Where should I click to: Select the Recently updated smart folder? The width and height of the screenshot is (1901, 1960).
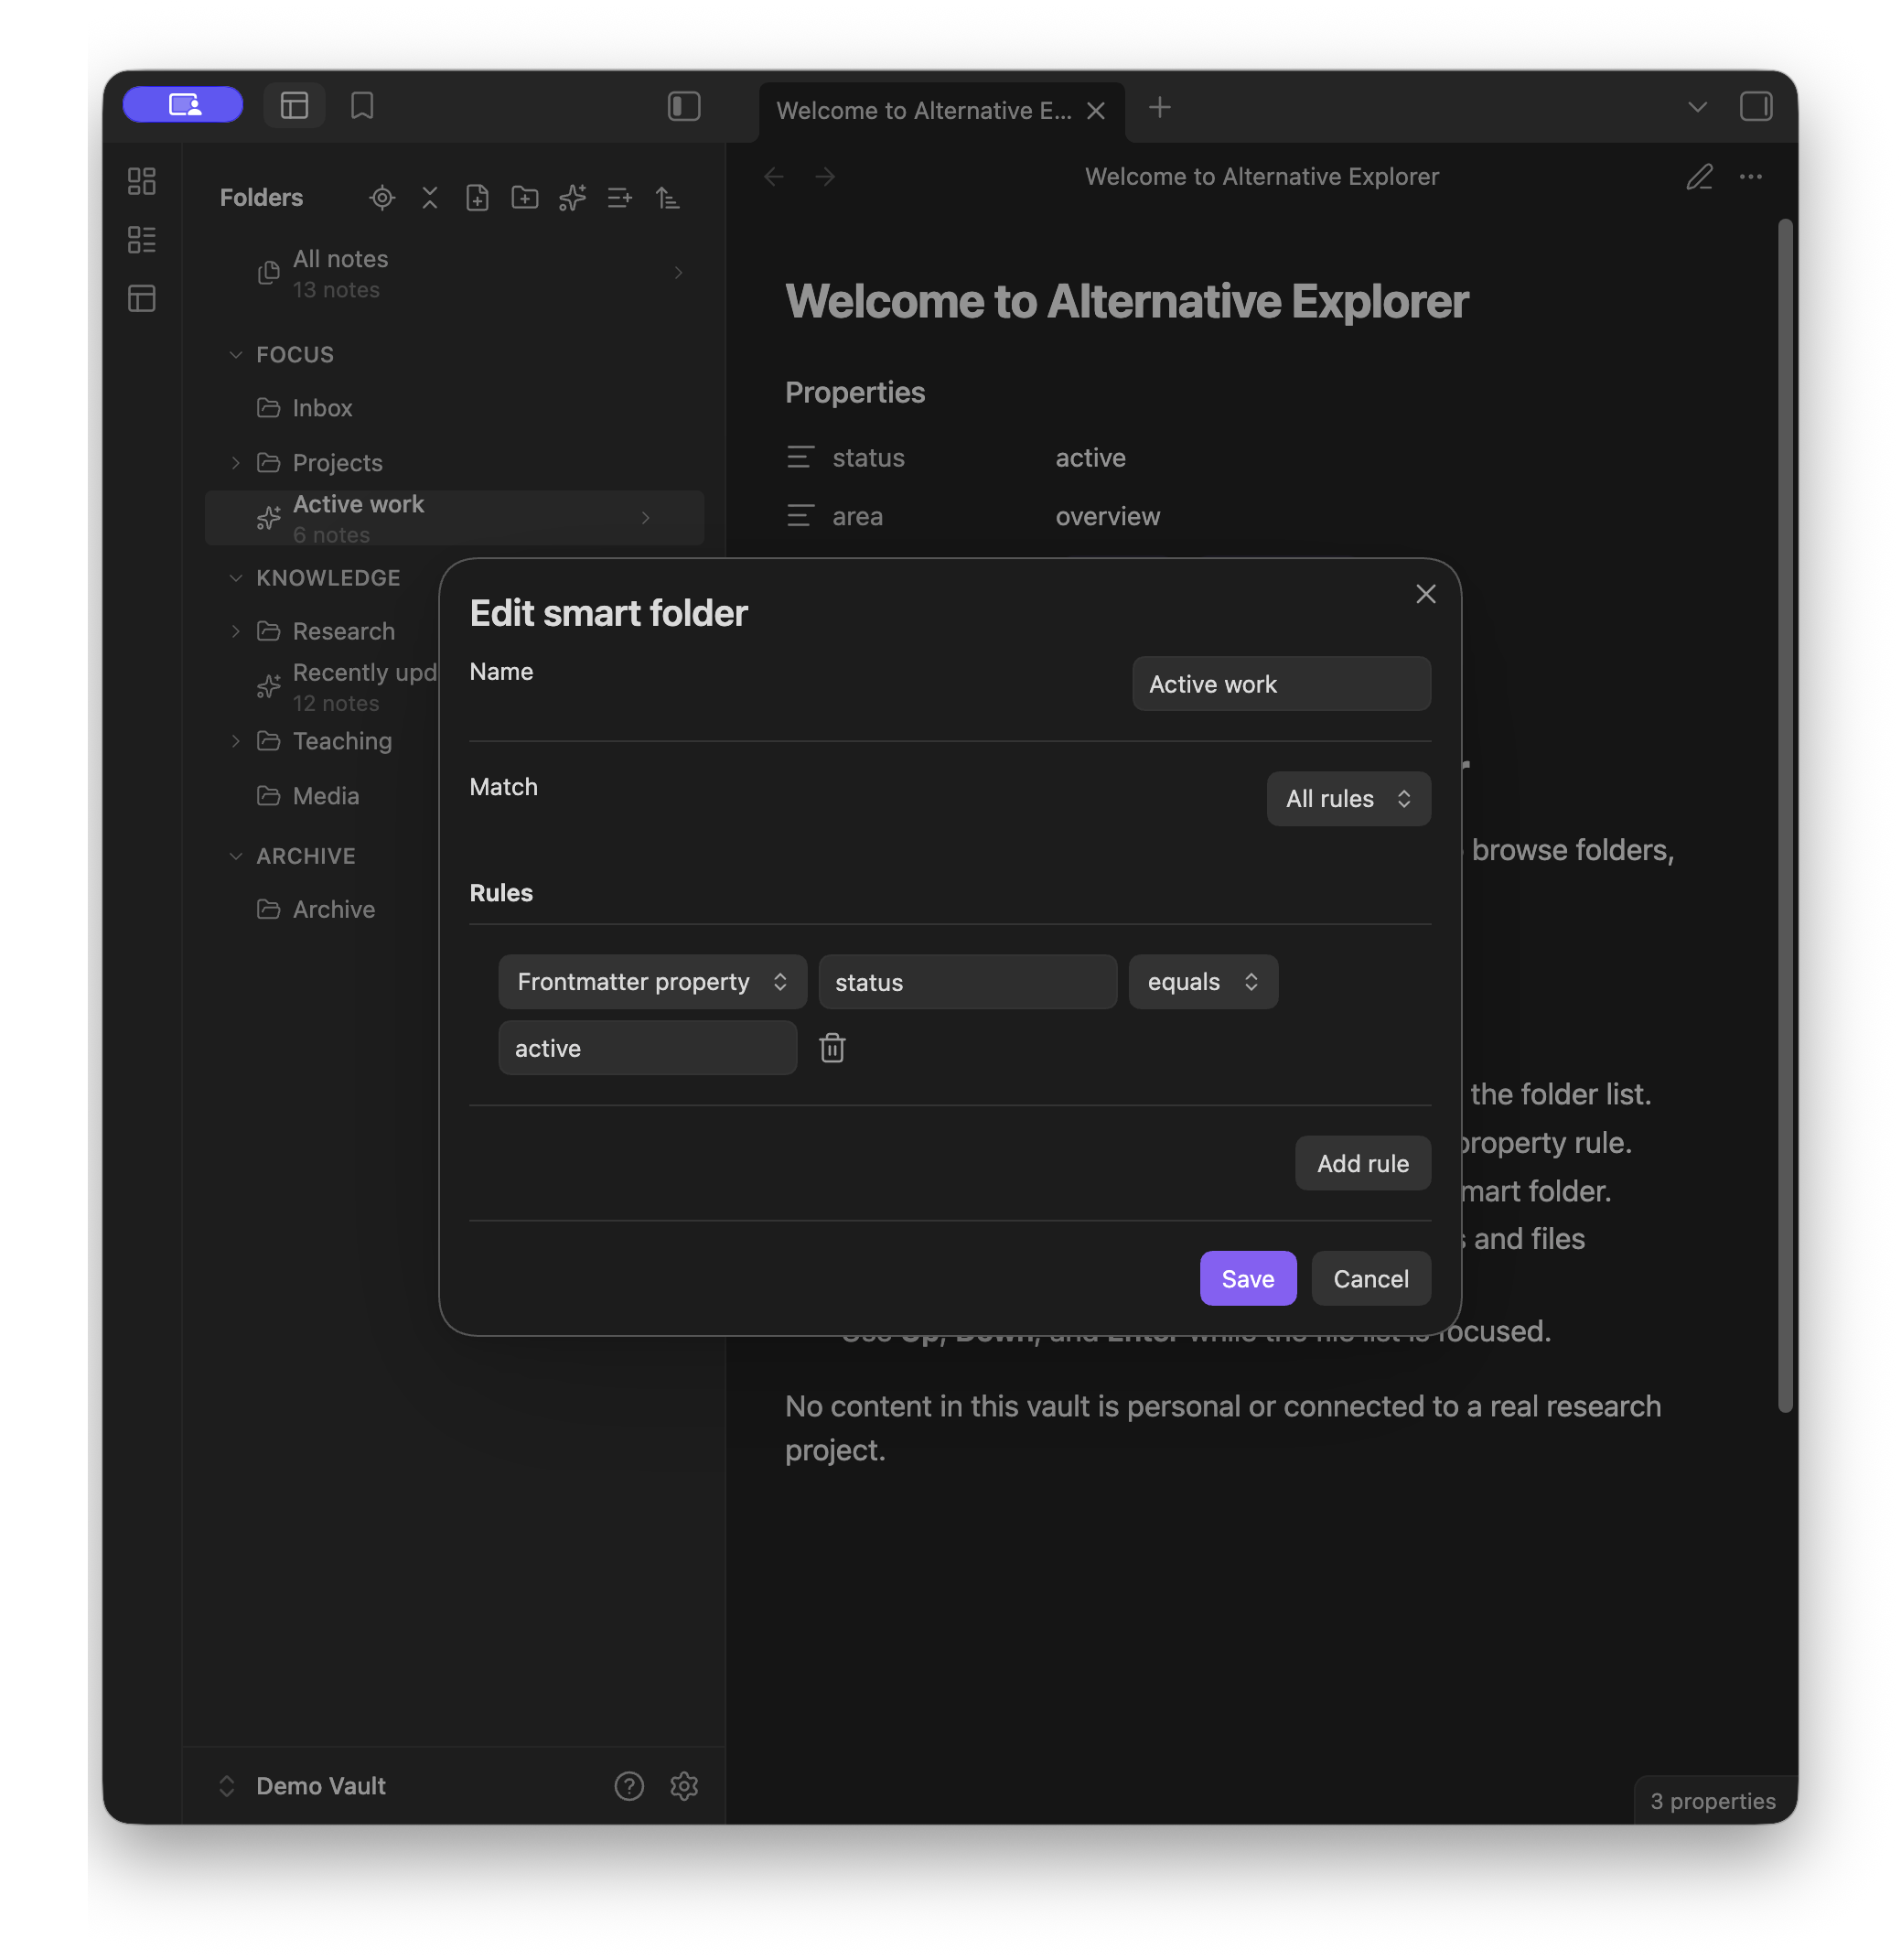click(347, 687)
